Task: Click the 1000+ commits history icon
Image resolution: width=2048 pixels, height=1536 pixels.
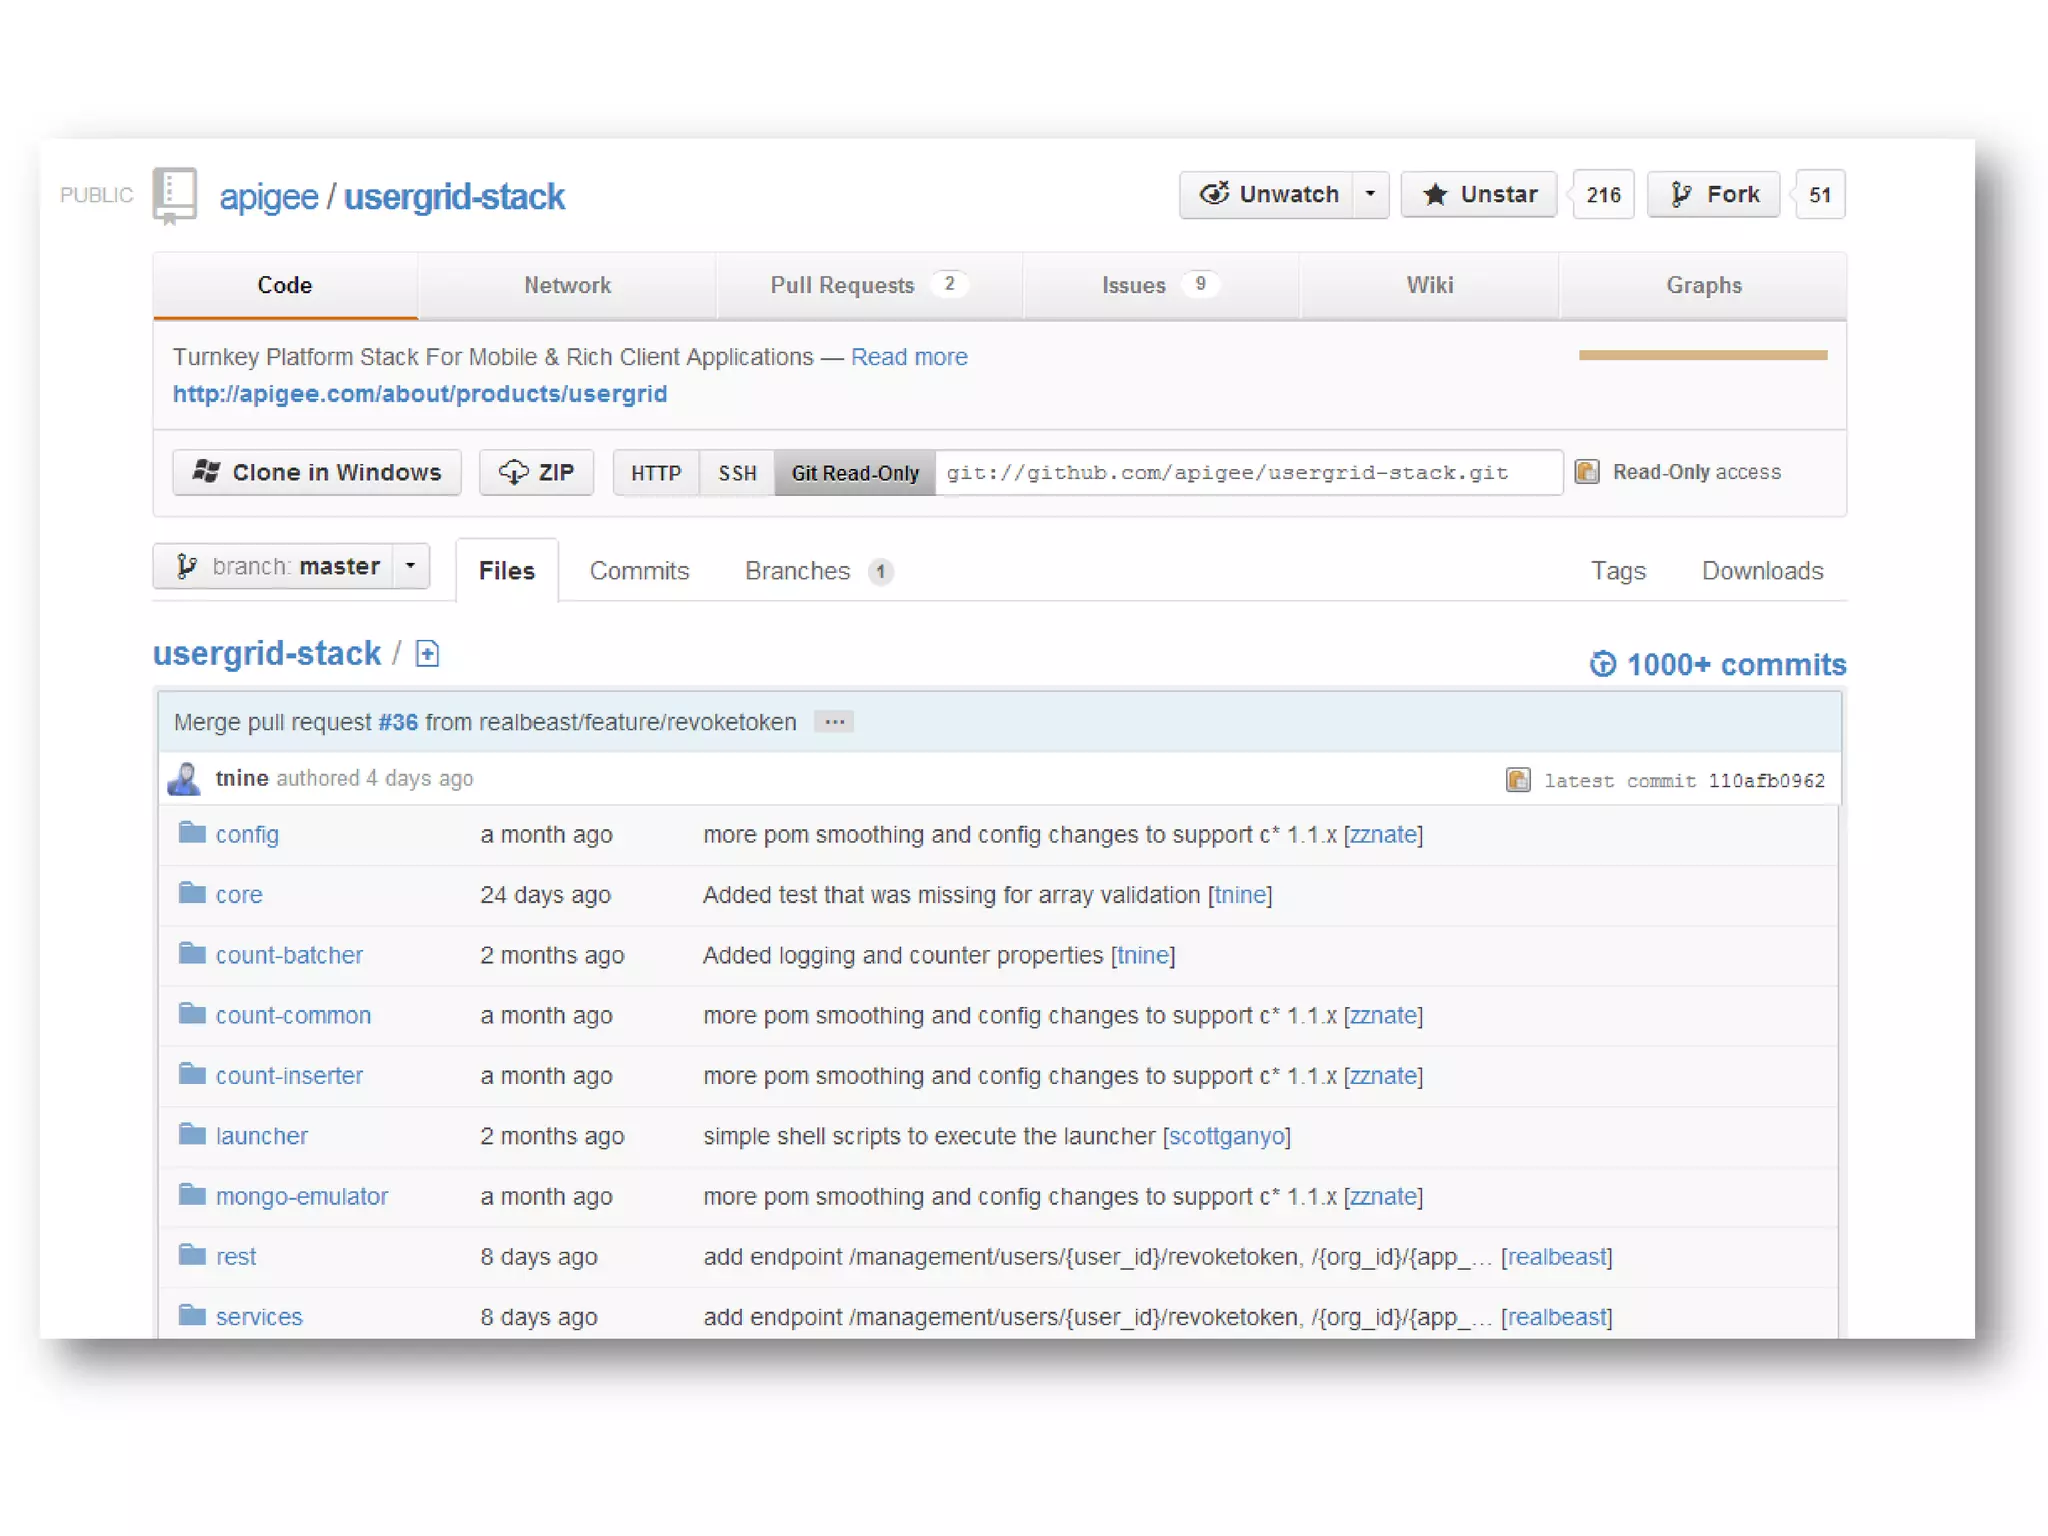Action: click(1602, 664)
